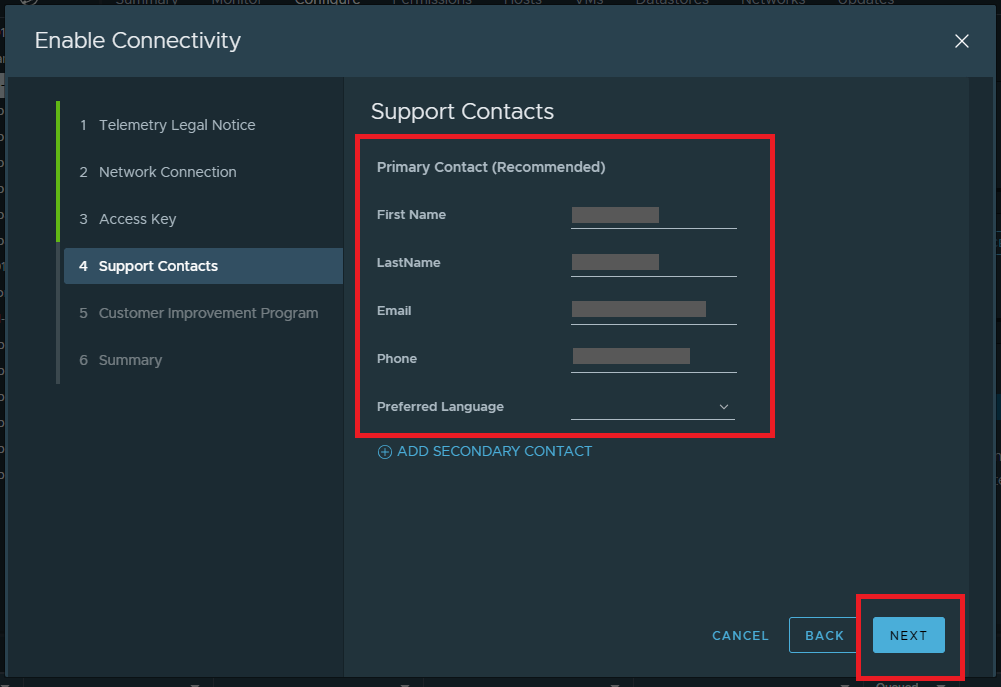Select the Network Connection step
The height and width of the screenshot is (687, 1001).
click(168, 172)
